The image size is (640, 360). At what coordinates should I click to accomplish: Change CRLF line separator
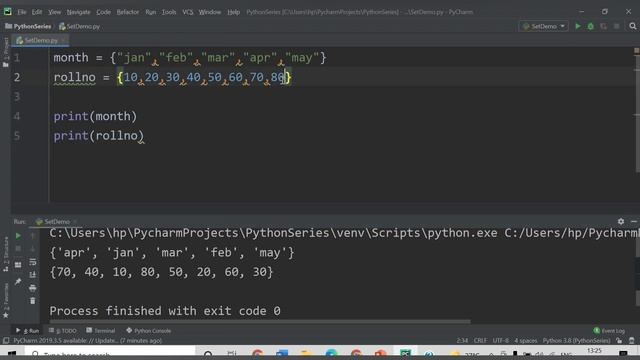point(480,340)
